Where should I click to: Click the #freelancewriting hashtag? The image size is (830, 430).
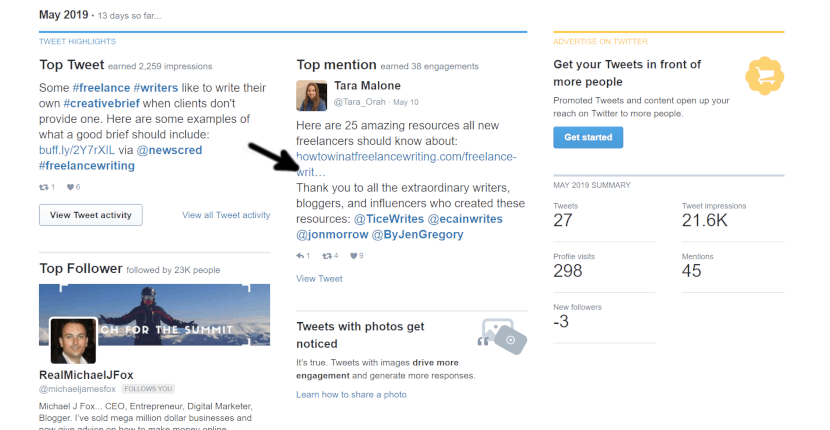[87, 166]
